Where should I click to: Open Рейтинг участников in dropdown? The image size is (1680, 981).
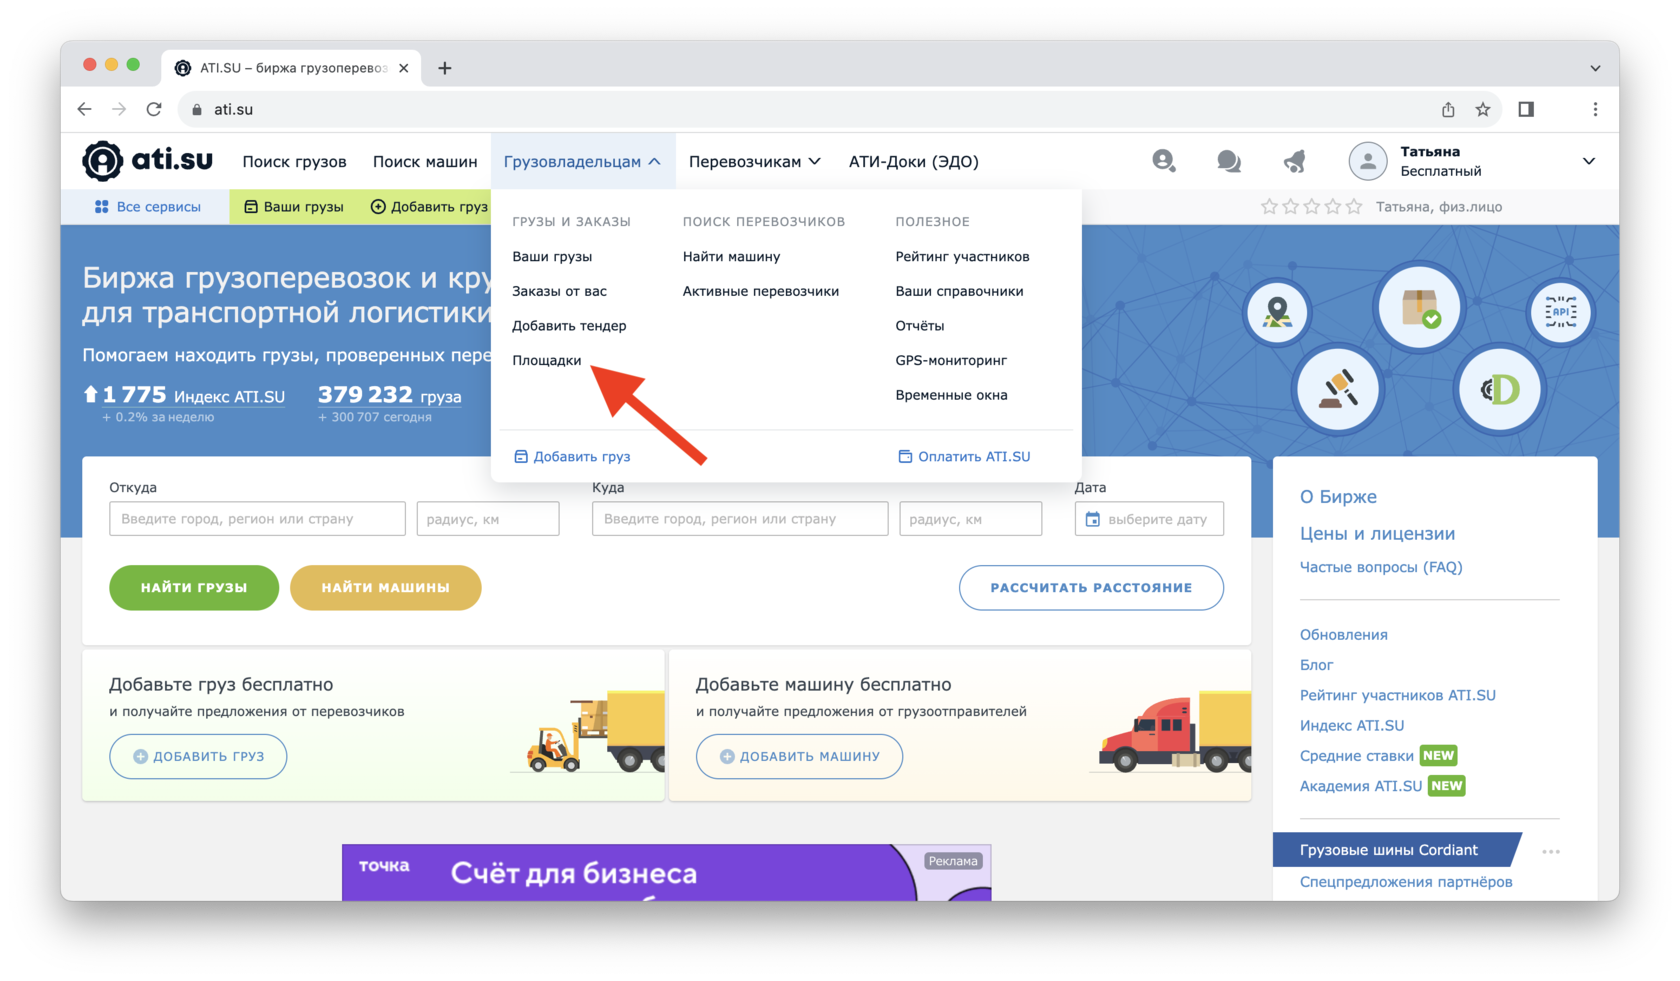(x=962, y=256)
